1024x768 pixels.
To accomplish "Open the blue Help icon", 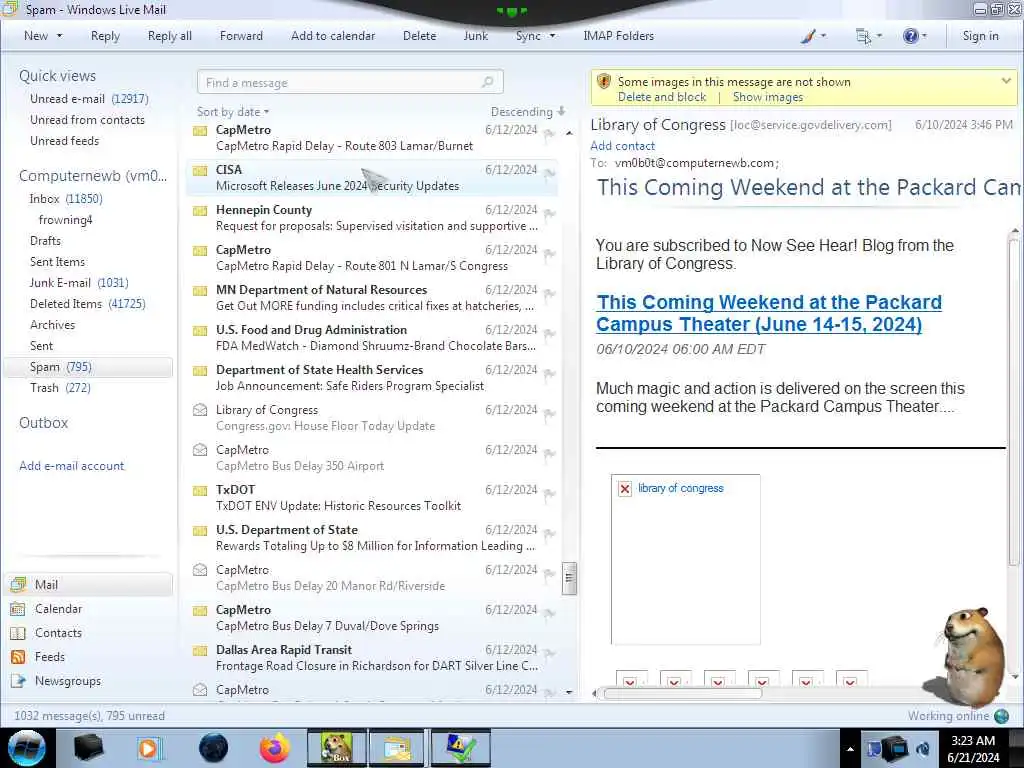I will [x=910, y=36].
